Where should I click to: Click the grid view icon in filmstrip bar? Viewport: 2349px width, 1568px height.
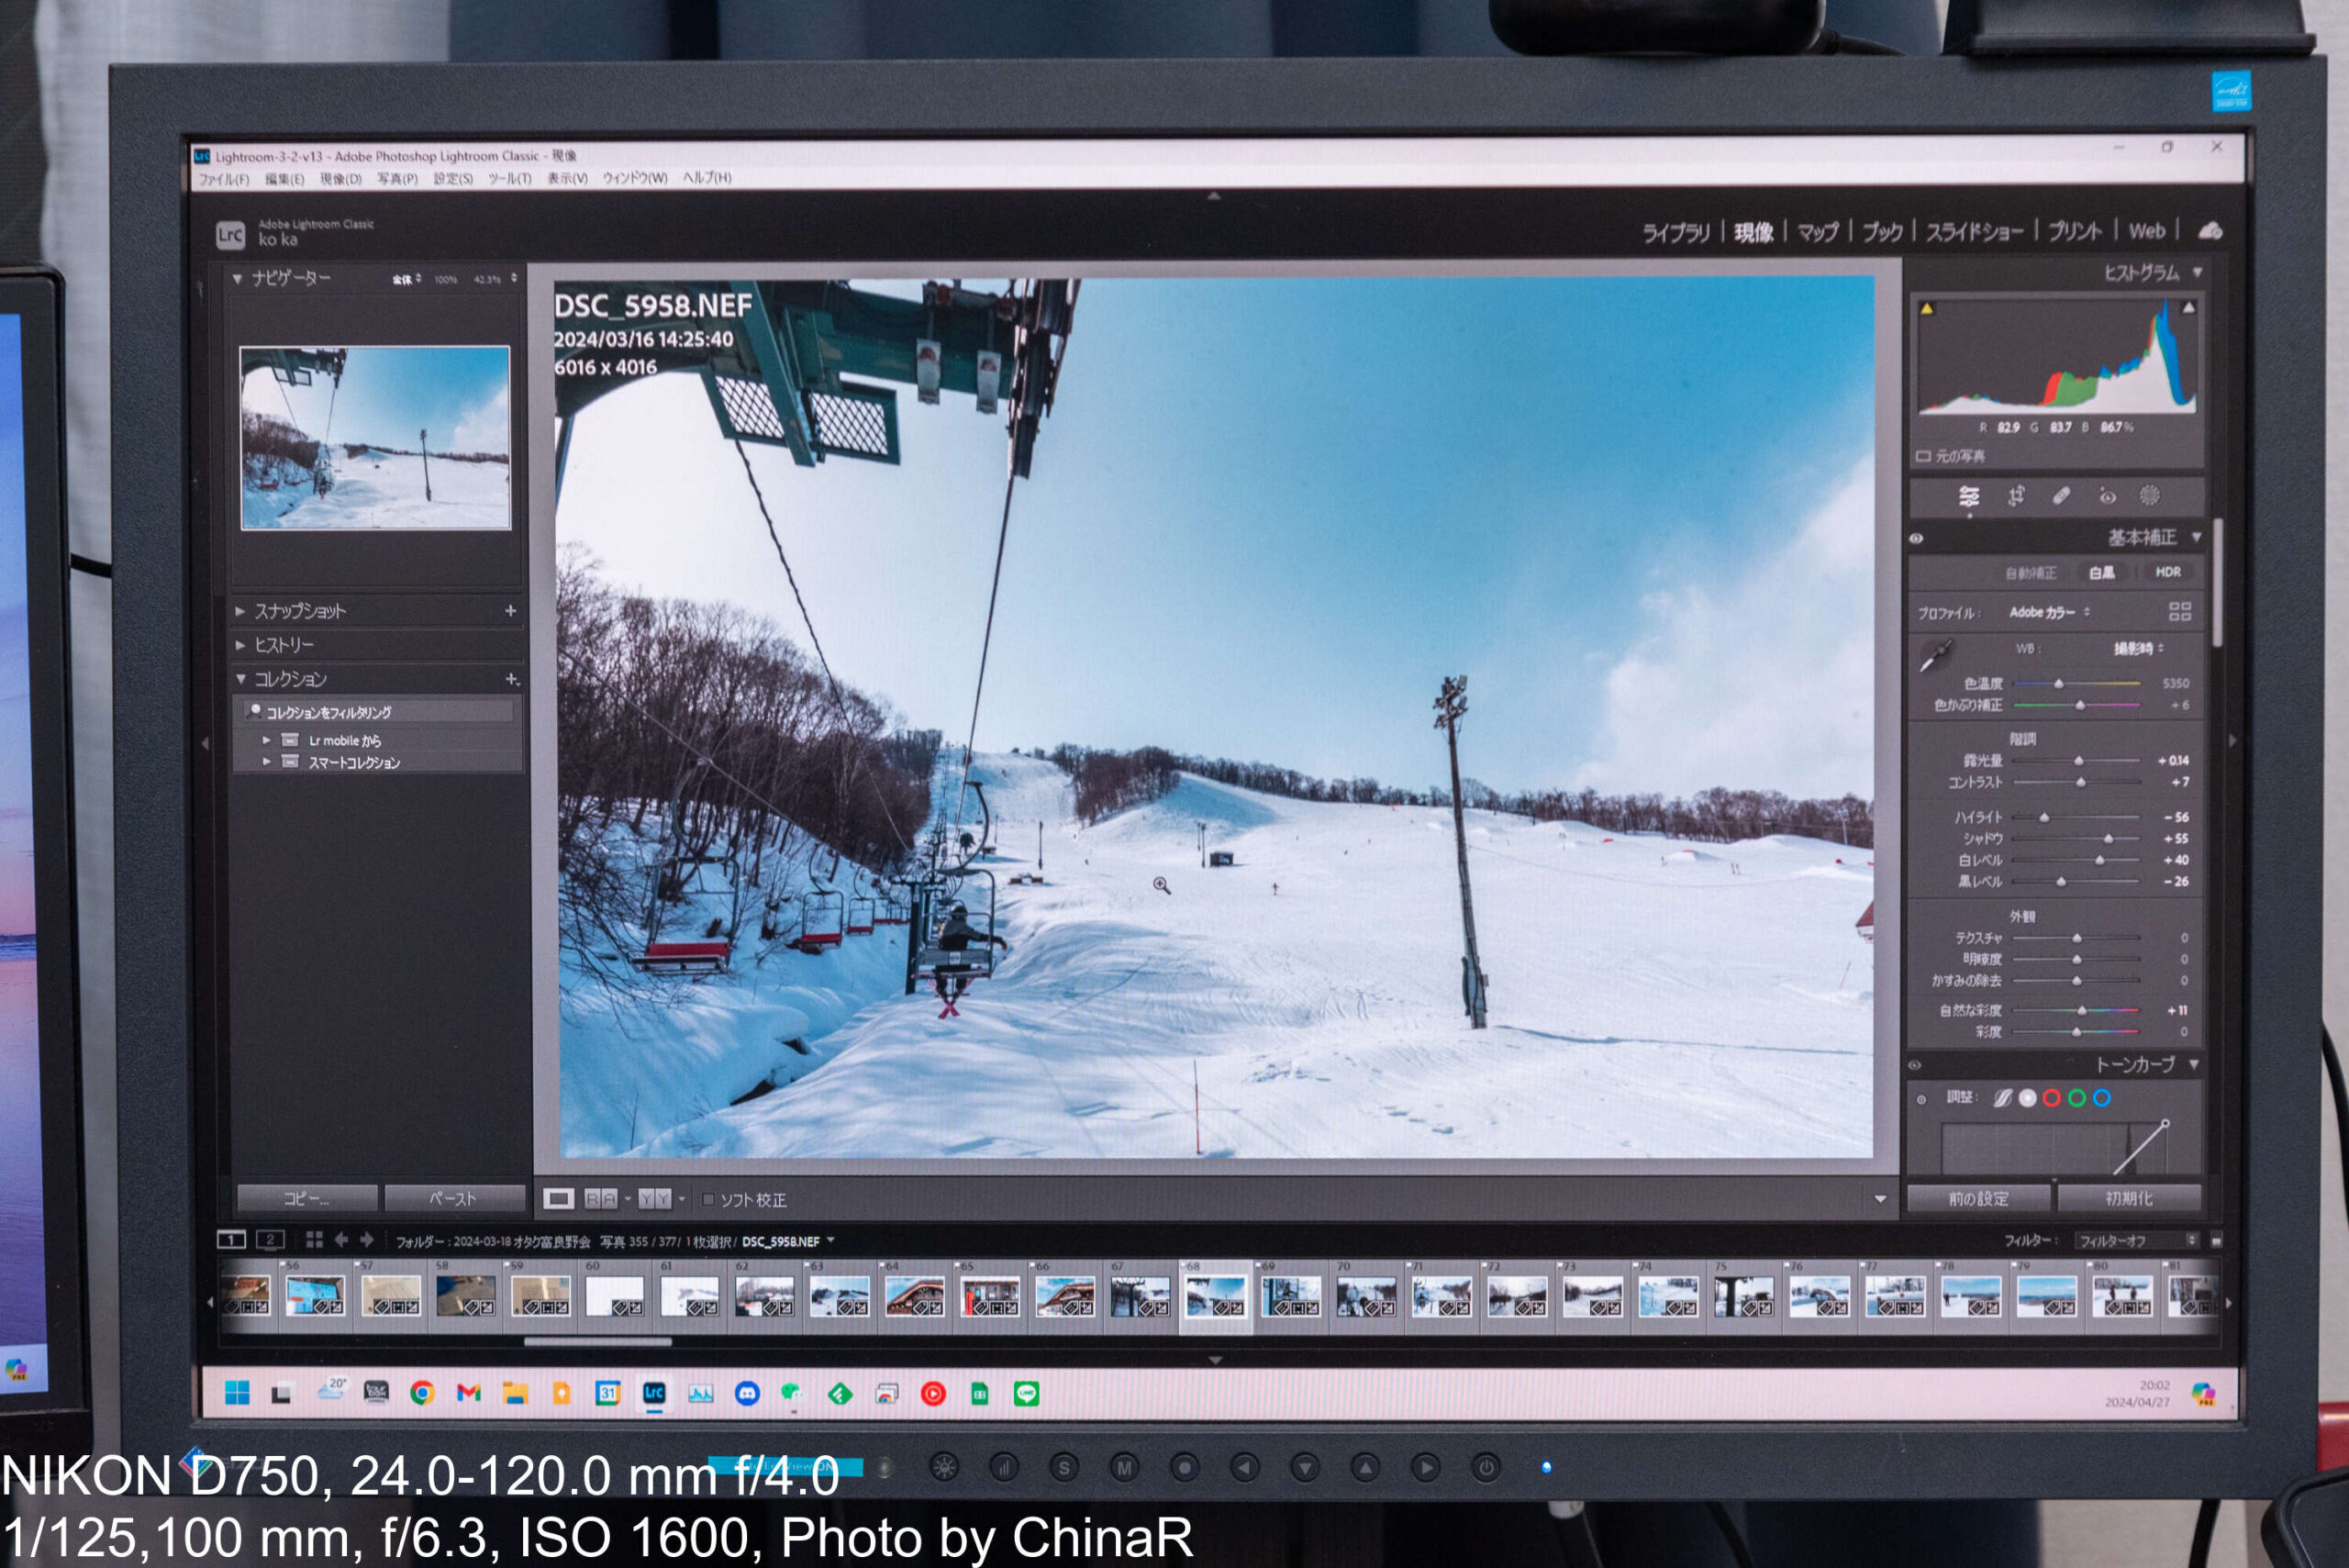[314, 1240]
